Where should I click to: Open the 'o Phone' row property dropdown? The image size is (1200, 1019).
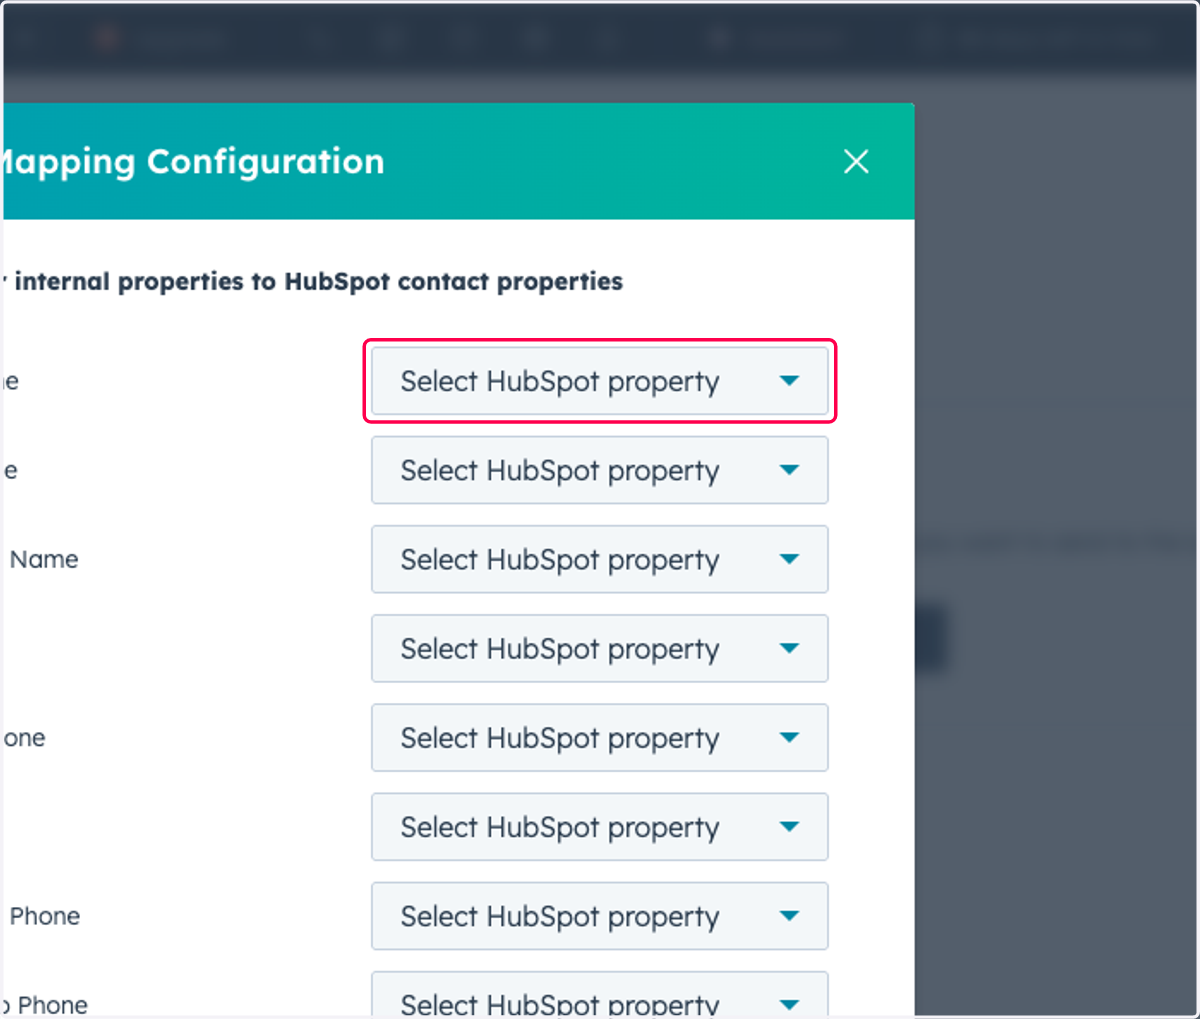coord(600,995)
